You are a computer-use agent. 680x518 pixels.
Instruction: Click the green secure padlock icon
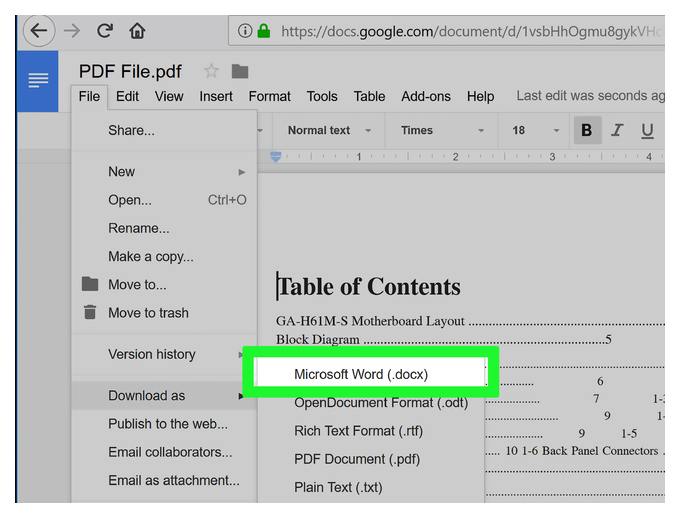(x=264, y=30)
